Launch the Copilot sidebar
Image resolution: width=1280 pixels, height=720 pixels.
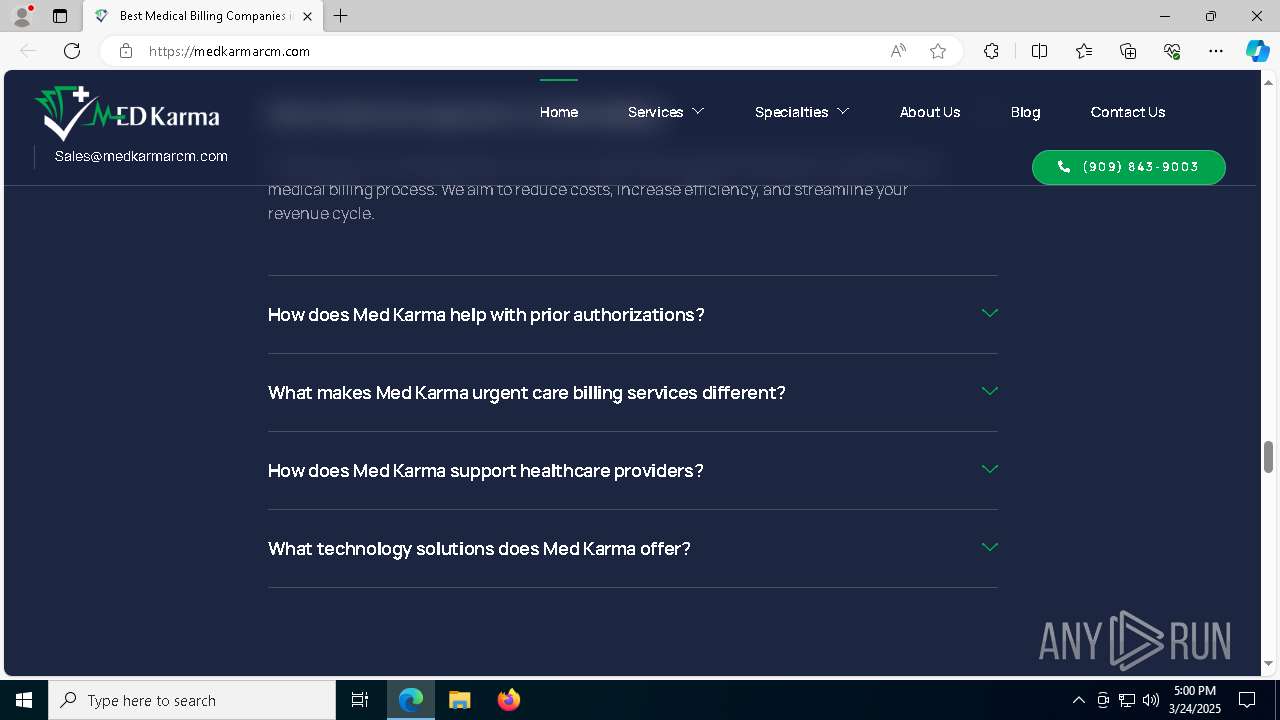coord(1257,51)
